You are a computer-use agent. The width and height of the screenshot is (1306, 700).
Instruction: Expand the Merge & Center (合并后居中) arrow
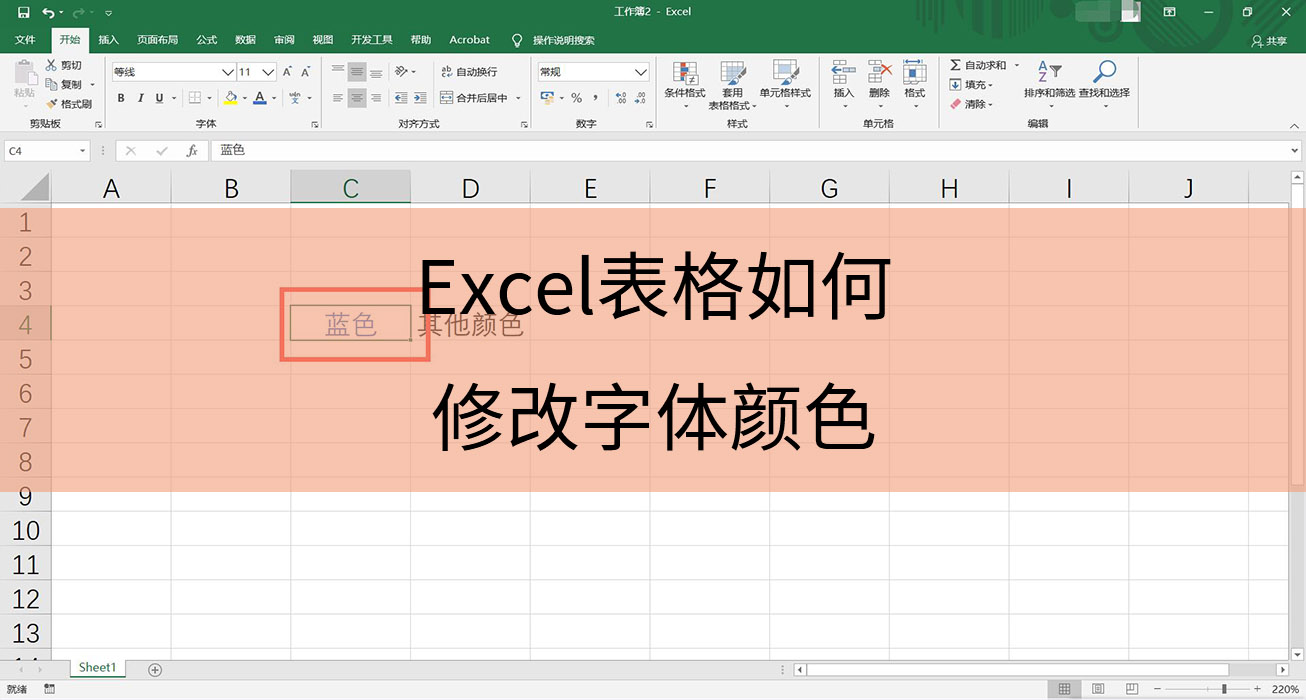click(x=517, y=98)
